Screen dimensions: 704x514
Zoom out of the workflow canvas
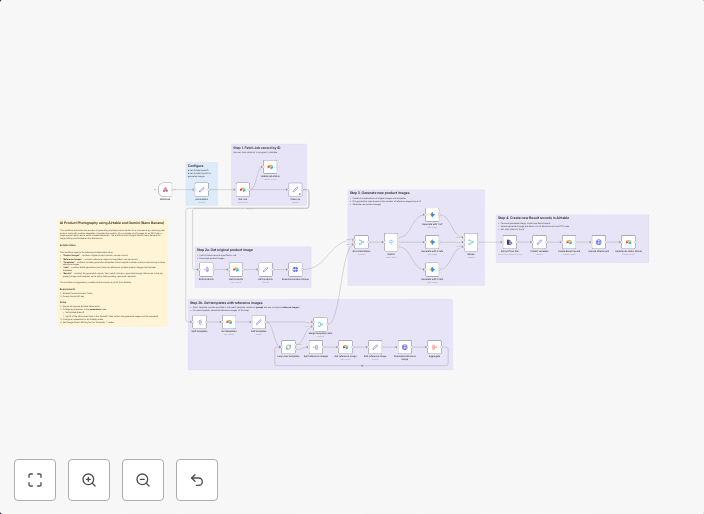point(143,480)
